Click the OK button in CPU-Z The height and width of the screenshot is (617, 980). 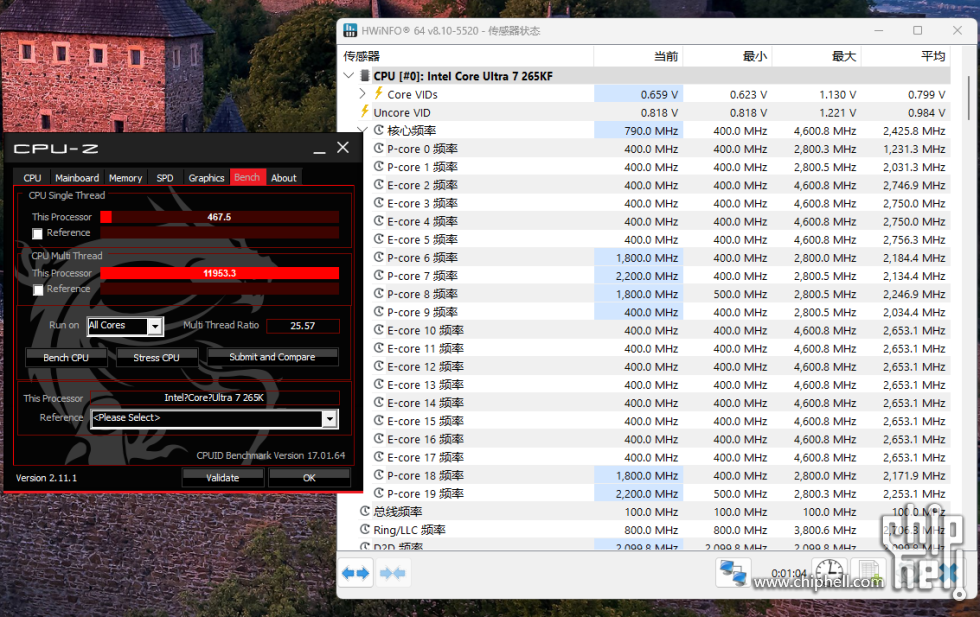pyautogui.click(x=309, y=478)
